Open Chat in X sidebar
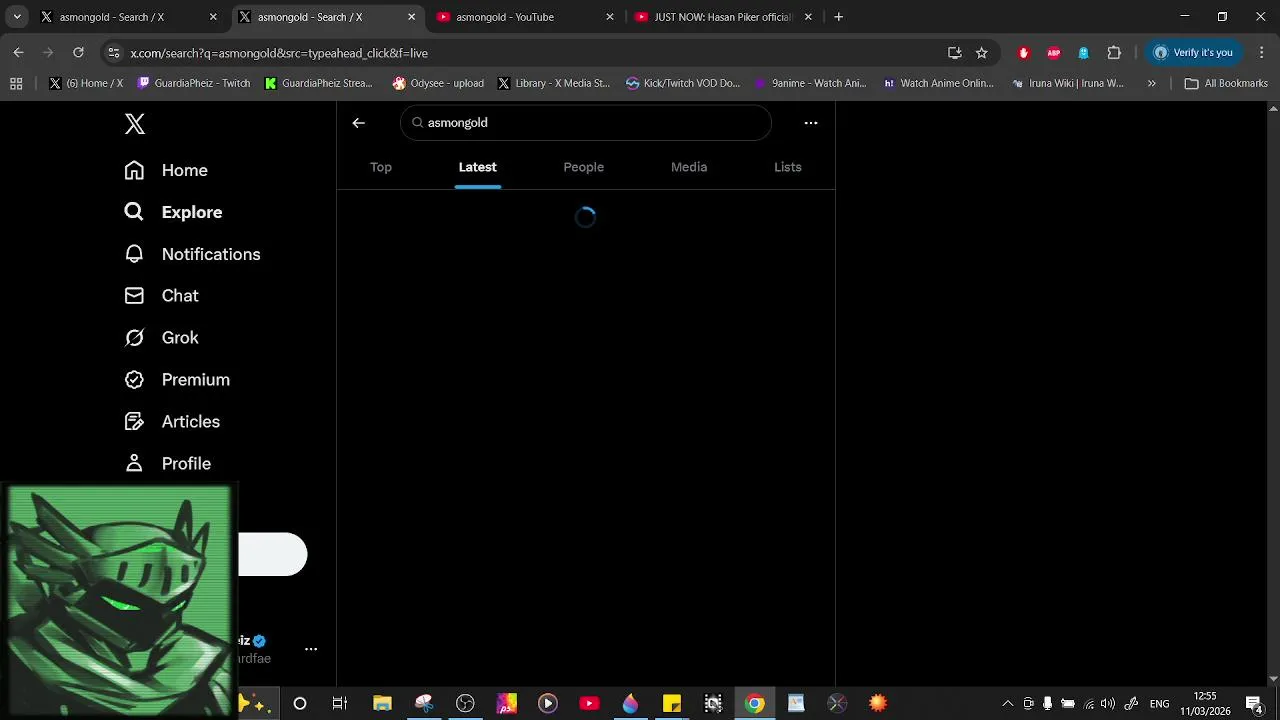The width and height of the screenshot is (1280, 720). [161, 296]
